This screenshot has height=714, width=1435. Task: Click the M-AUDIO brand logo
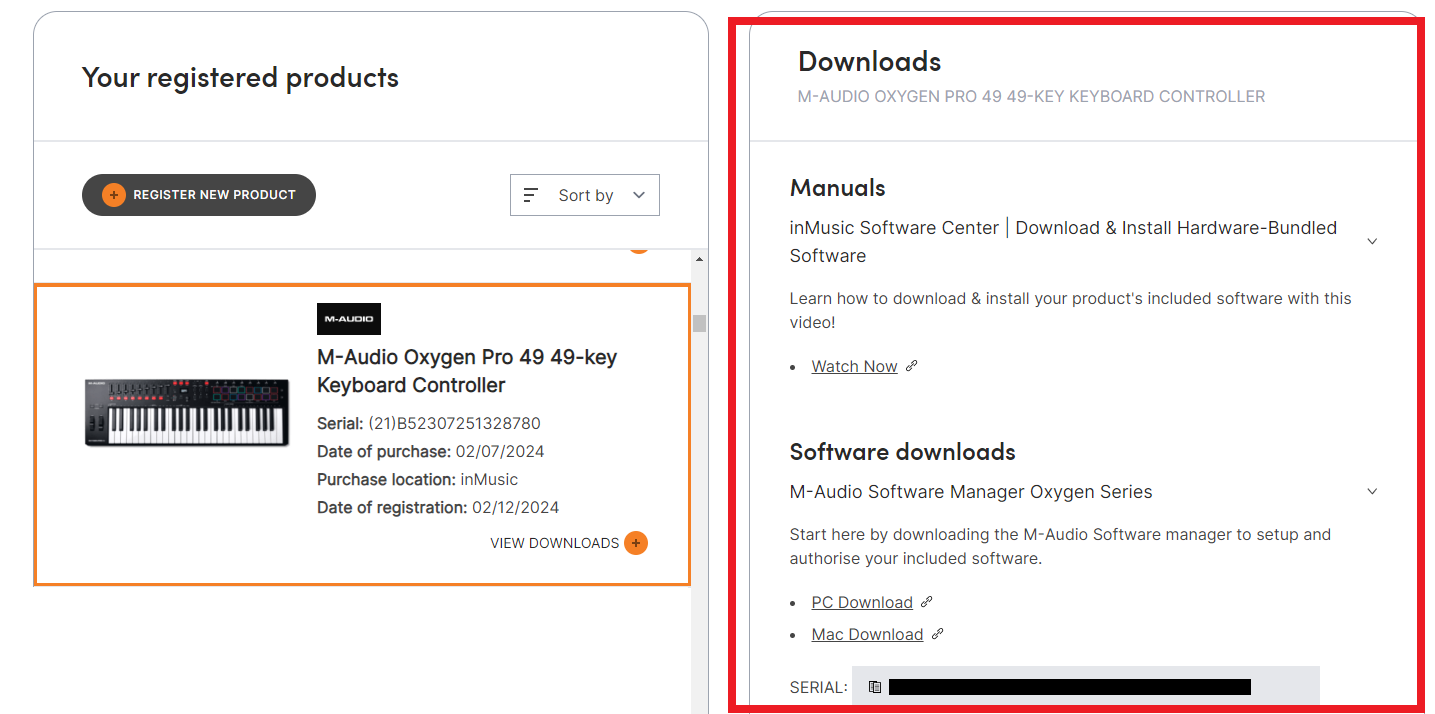point(349,319)
